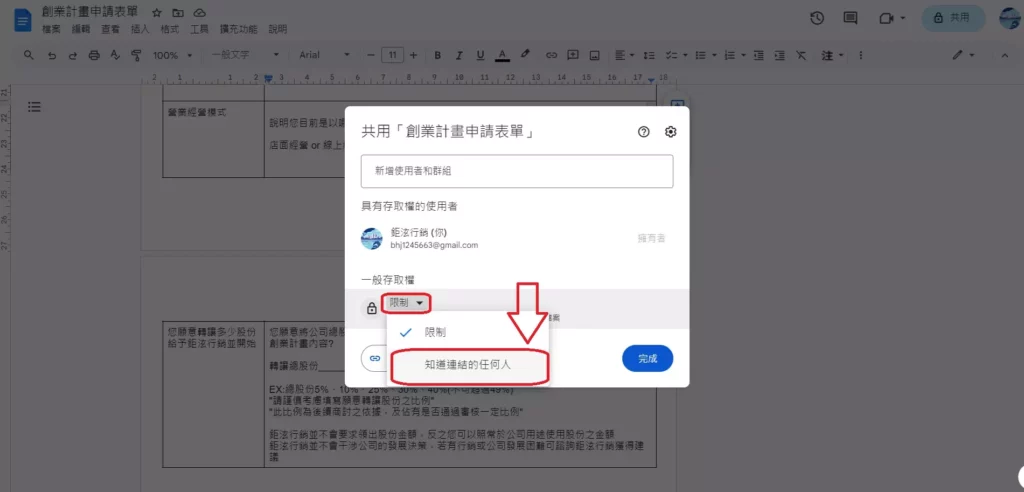Open share dialog settings gear
The image size is (1024, 492).
[670, 132]
